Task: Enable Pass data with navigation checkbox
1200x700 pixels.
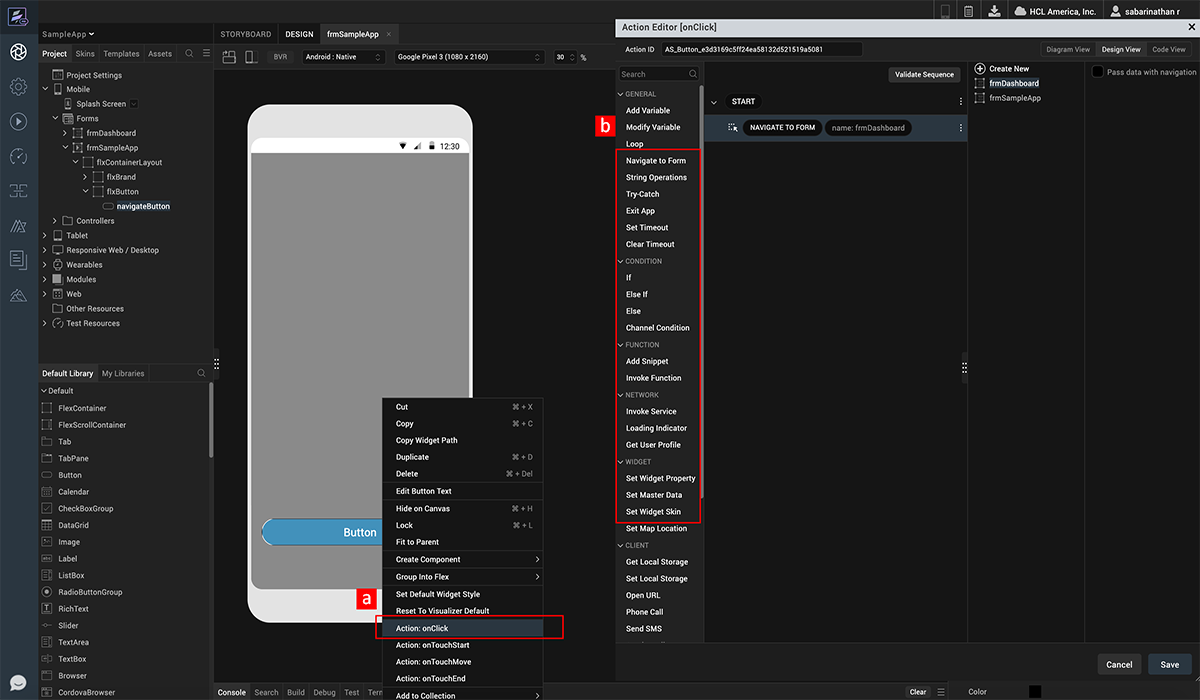Action: coord(1097,72)
